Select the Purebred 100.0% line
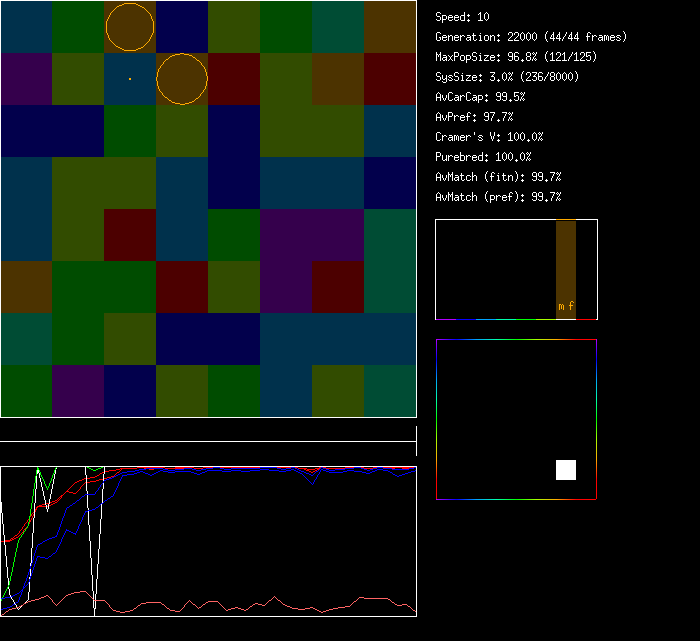This screenshot has width=700, height=641. (x=484, y=157)
